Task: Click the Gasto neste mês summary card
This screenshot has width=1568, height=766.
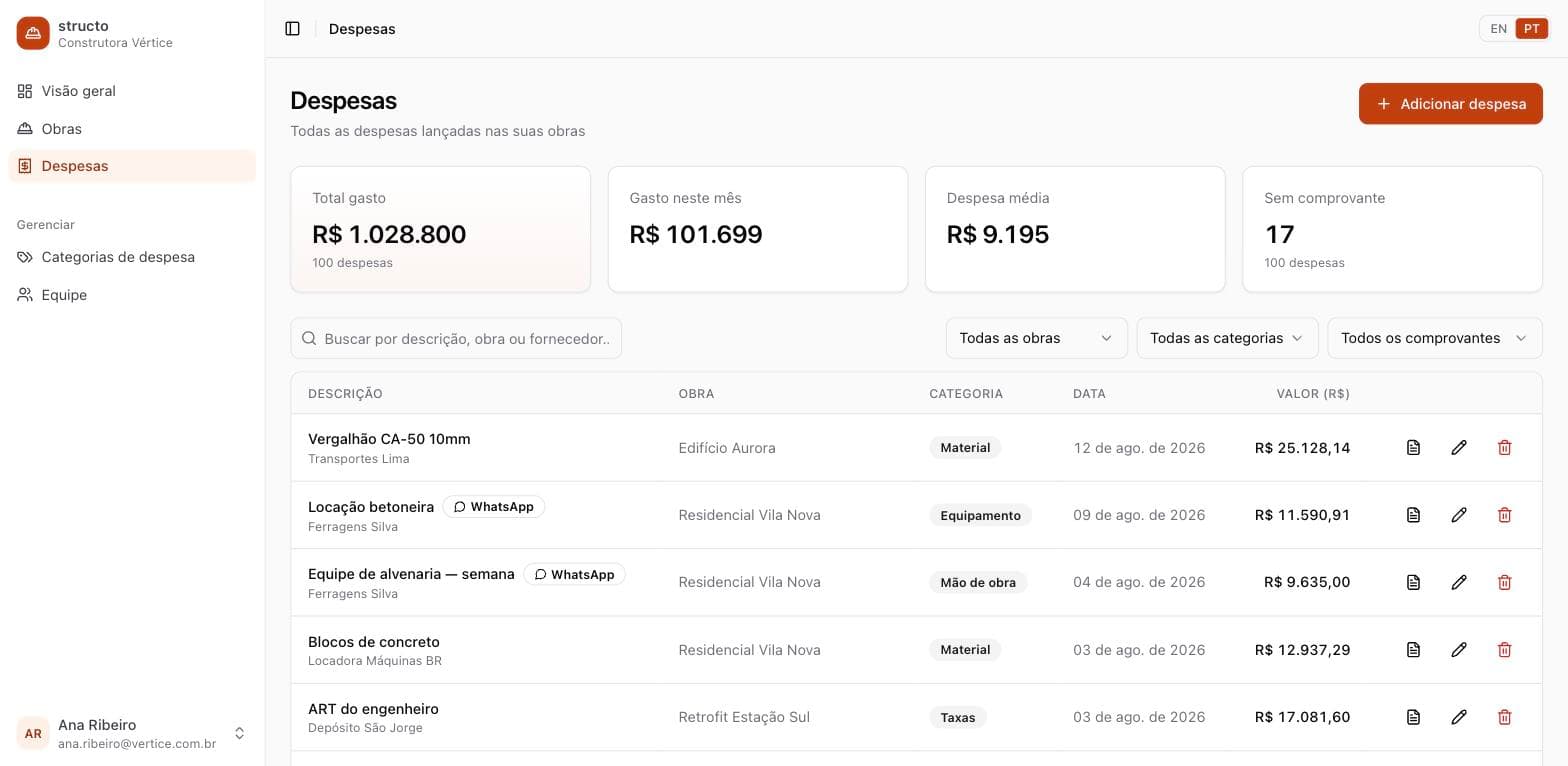Action: (758, 229)
